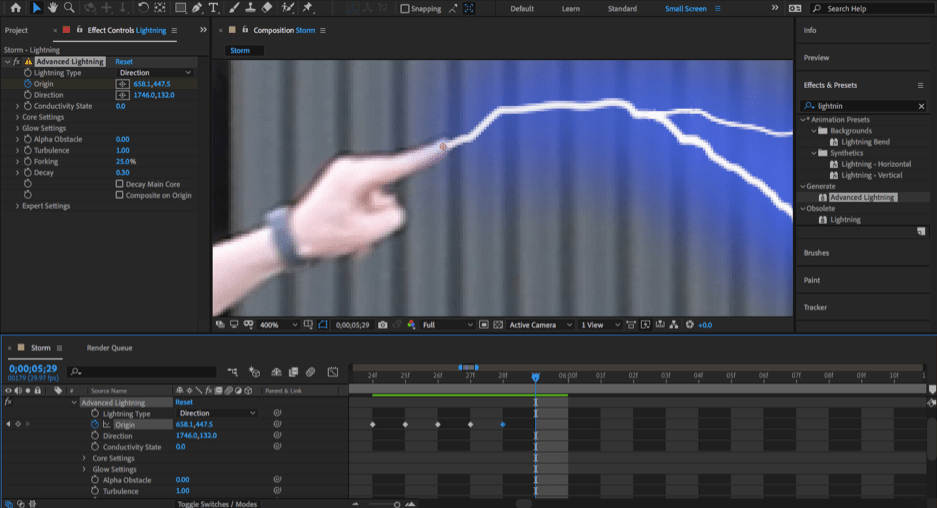Select the Eraser tool
The height and width of the screenshot is (508, 937).
click(x=267, y=8)
